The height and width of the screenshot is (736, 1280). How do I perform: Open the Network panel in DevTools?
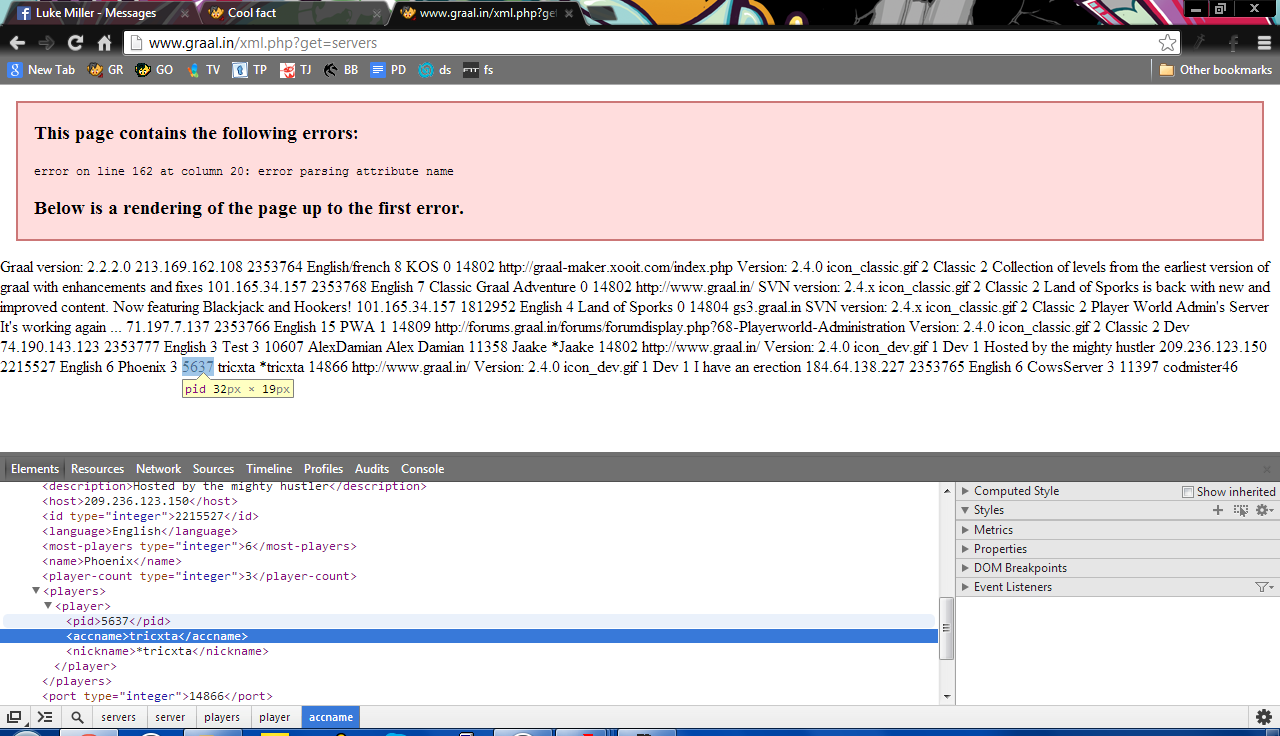[x=159, y=469]
